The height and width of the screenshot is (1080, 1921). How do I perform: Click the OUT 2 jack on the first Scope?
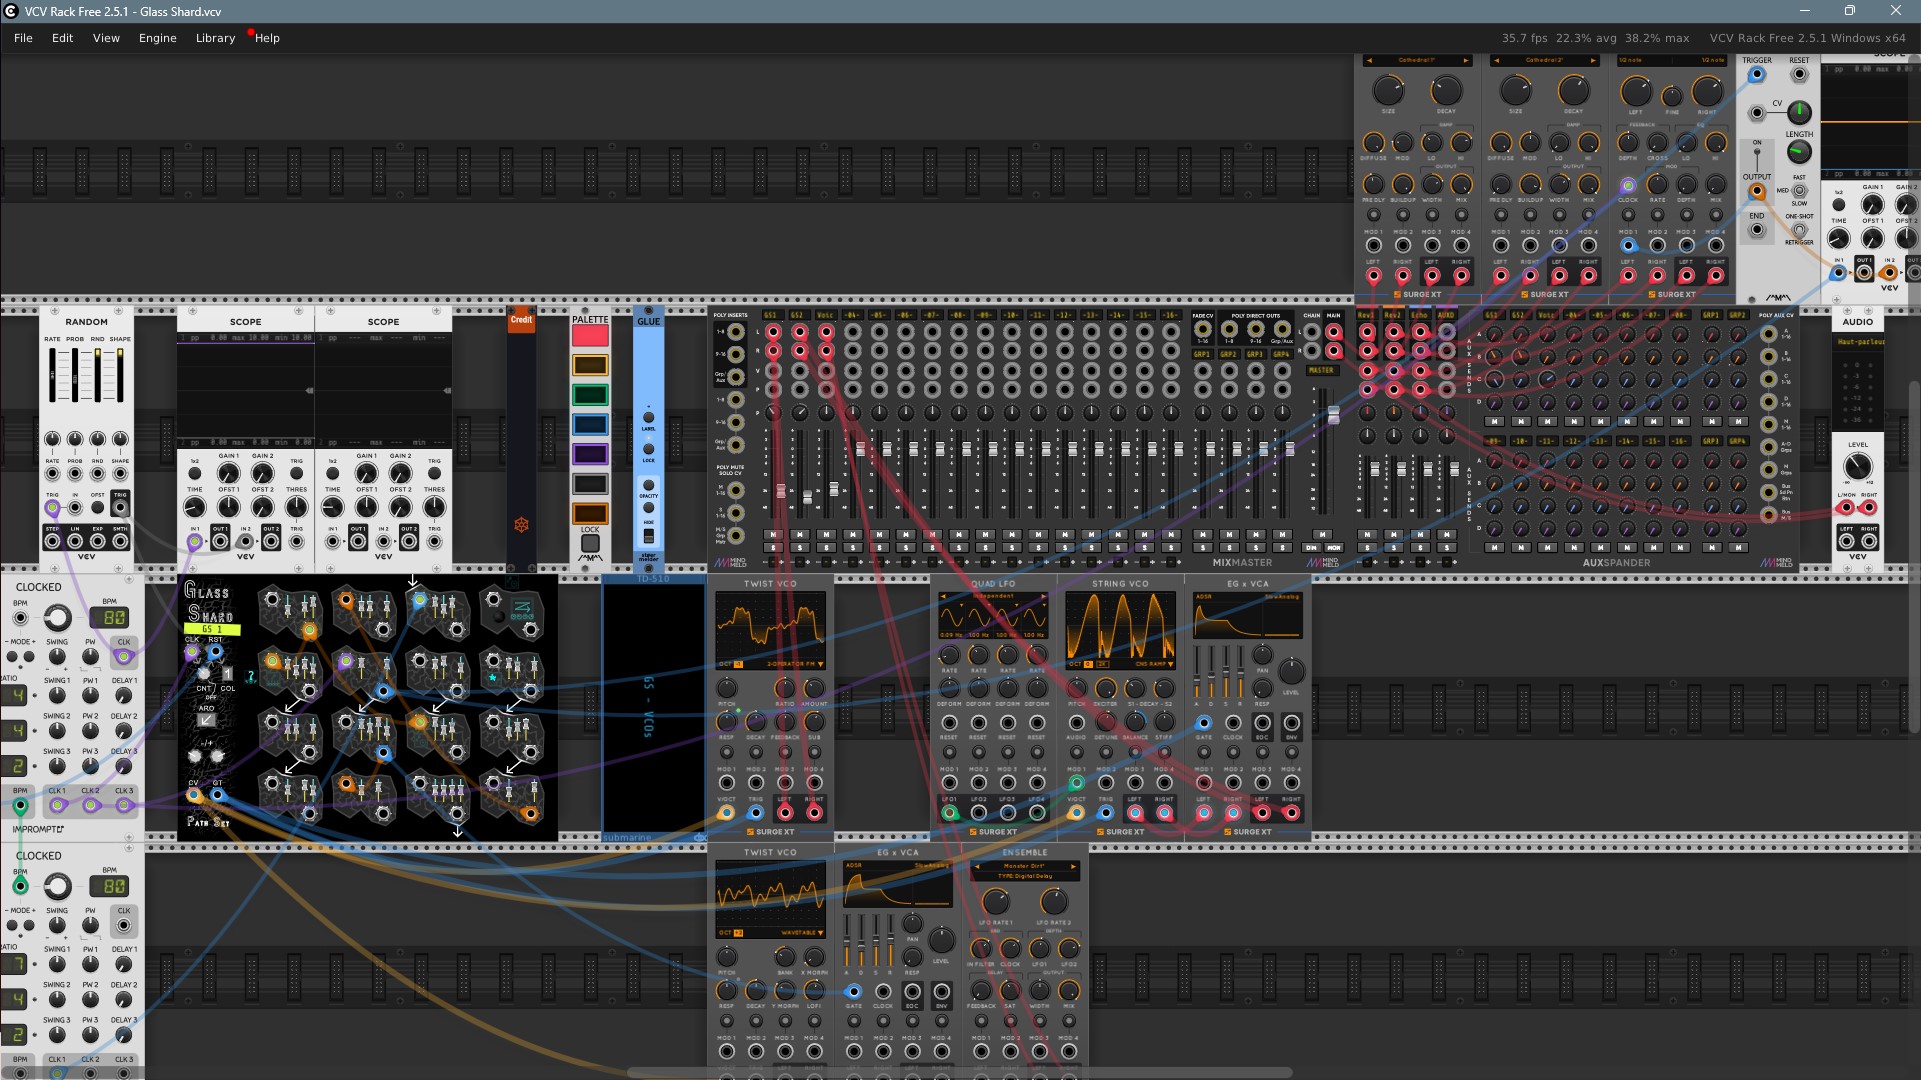(x=271, y=541)
